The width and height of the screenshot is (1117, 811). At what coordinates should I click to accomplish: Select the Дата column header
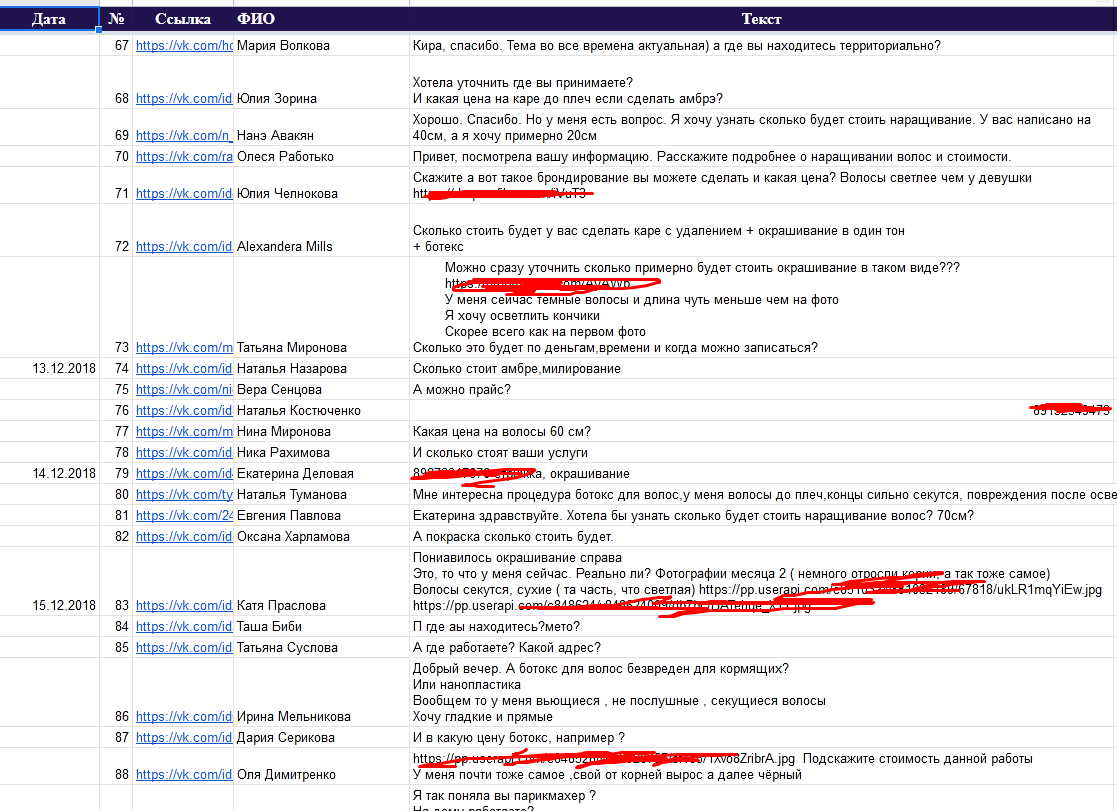[x=49, y=19]
